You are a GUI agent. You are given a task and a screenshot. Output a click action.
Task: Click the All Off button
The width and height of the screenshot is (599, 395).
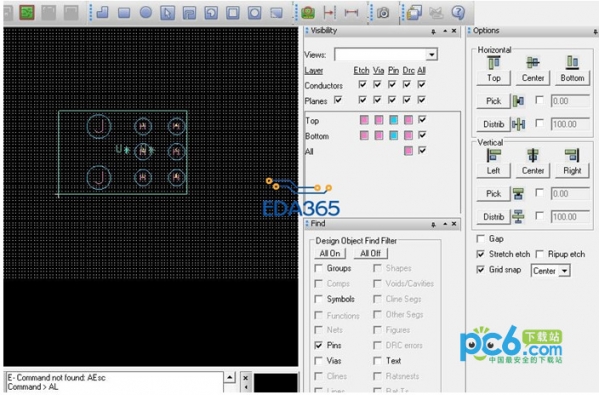click(370, 253)
